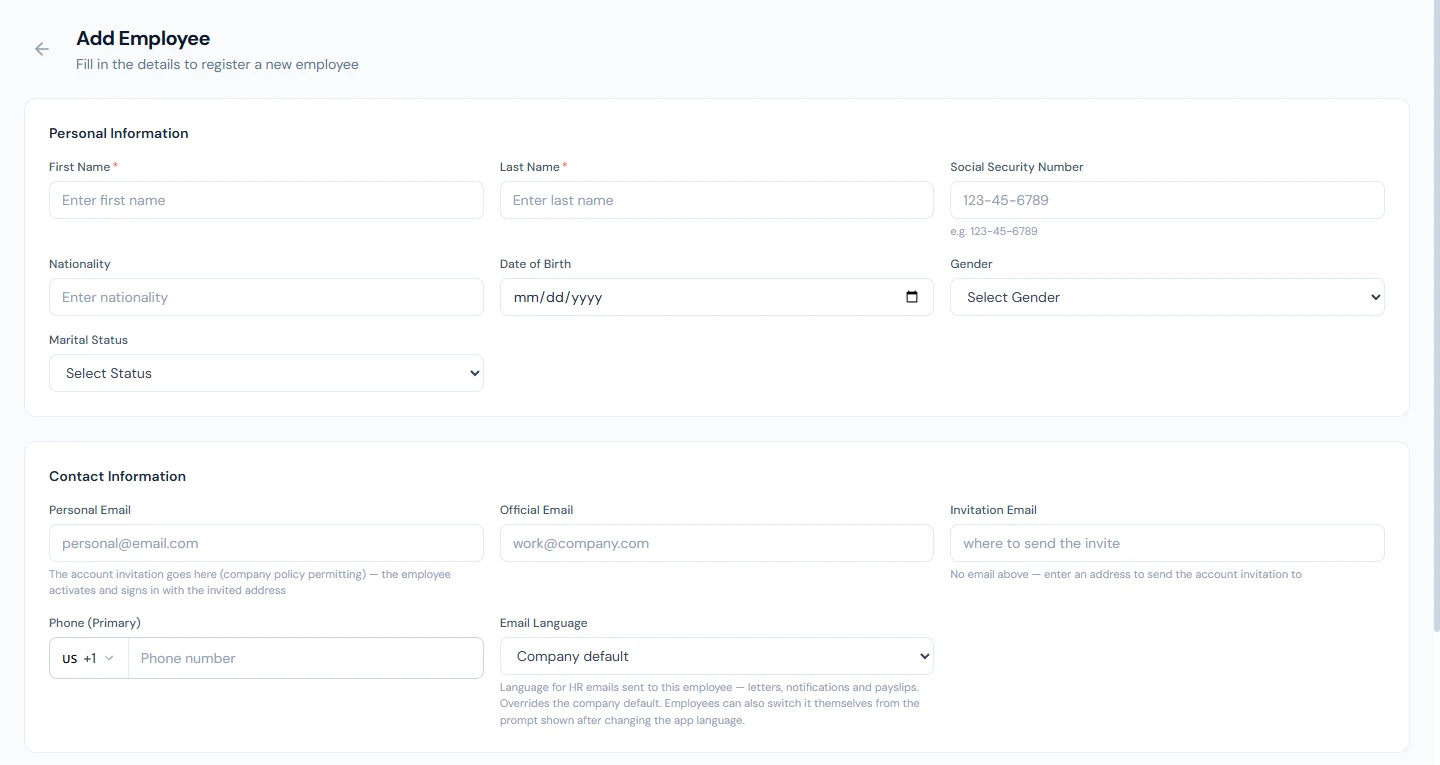Click the First Name input field
Viewport: 1440px width, 765px height.
click(266, 200)
